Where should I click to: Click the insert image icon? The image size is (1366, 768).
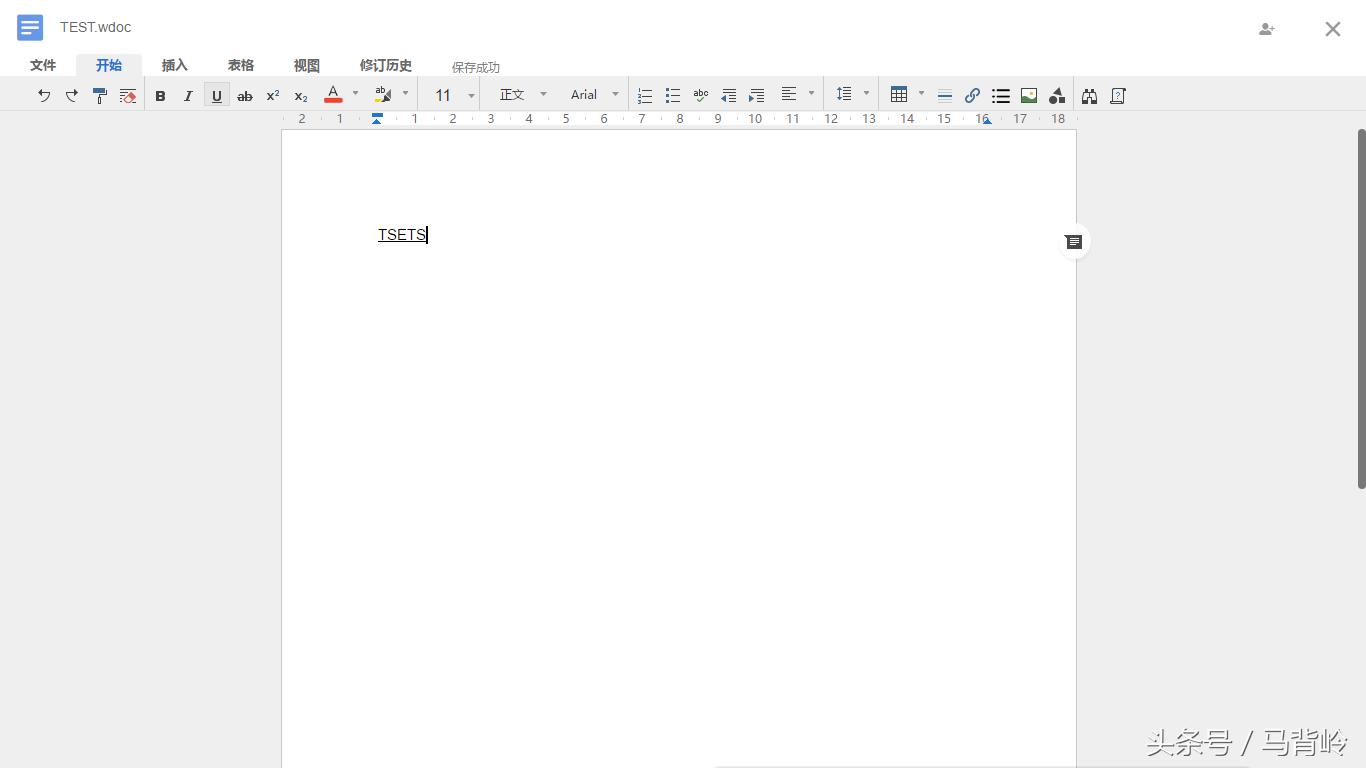tap(1029, 96)
